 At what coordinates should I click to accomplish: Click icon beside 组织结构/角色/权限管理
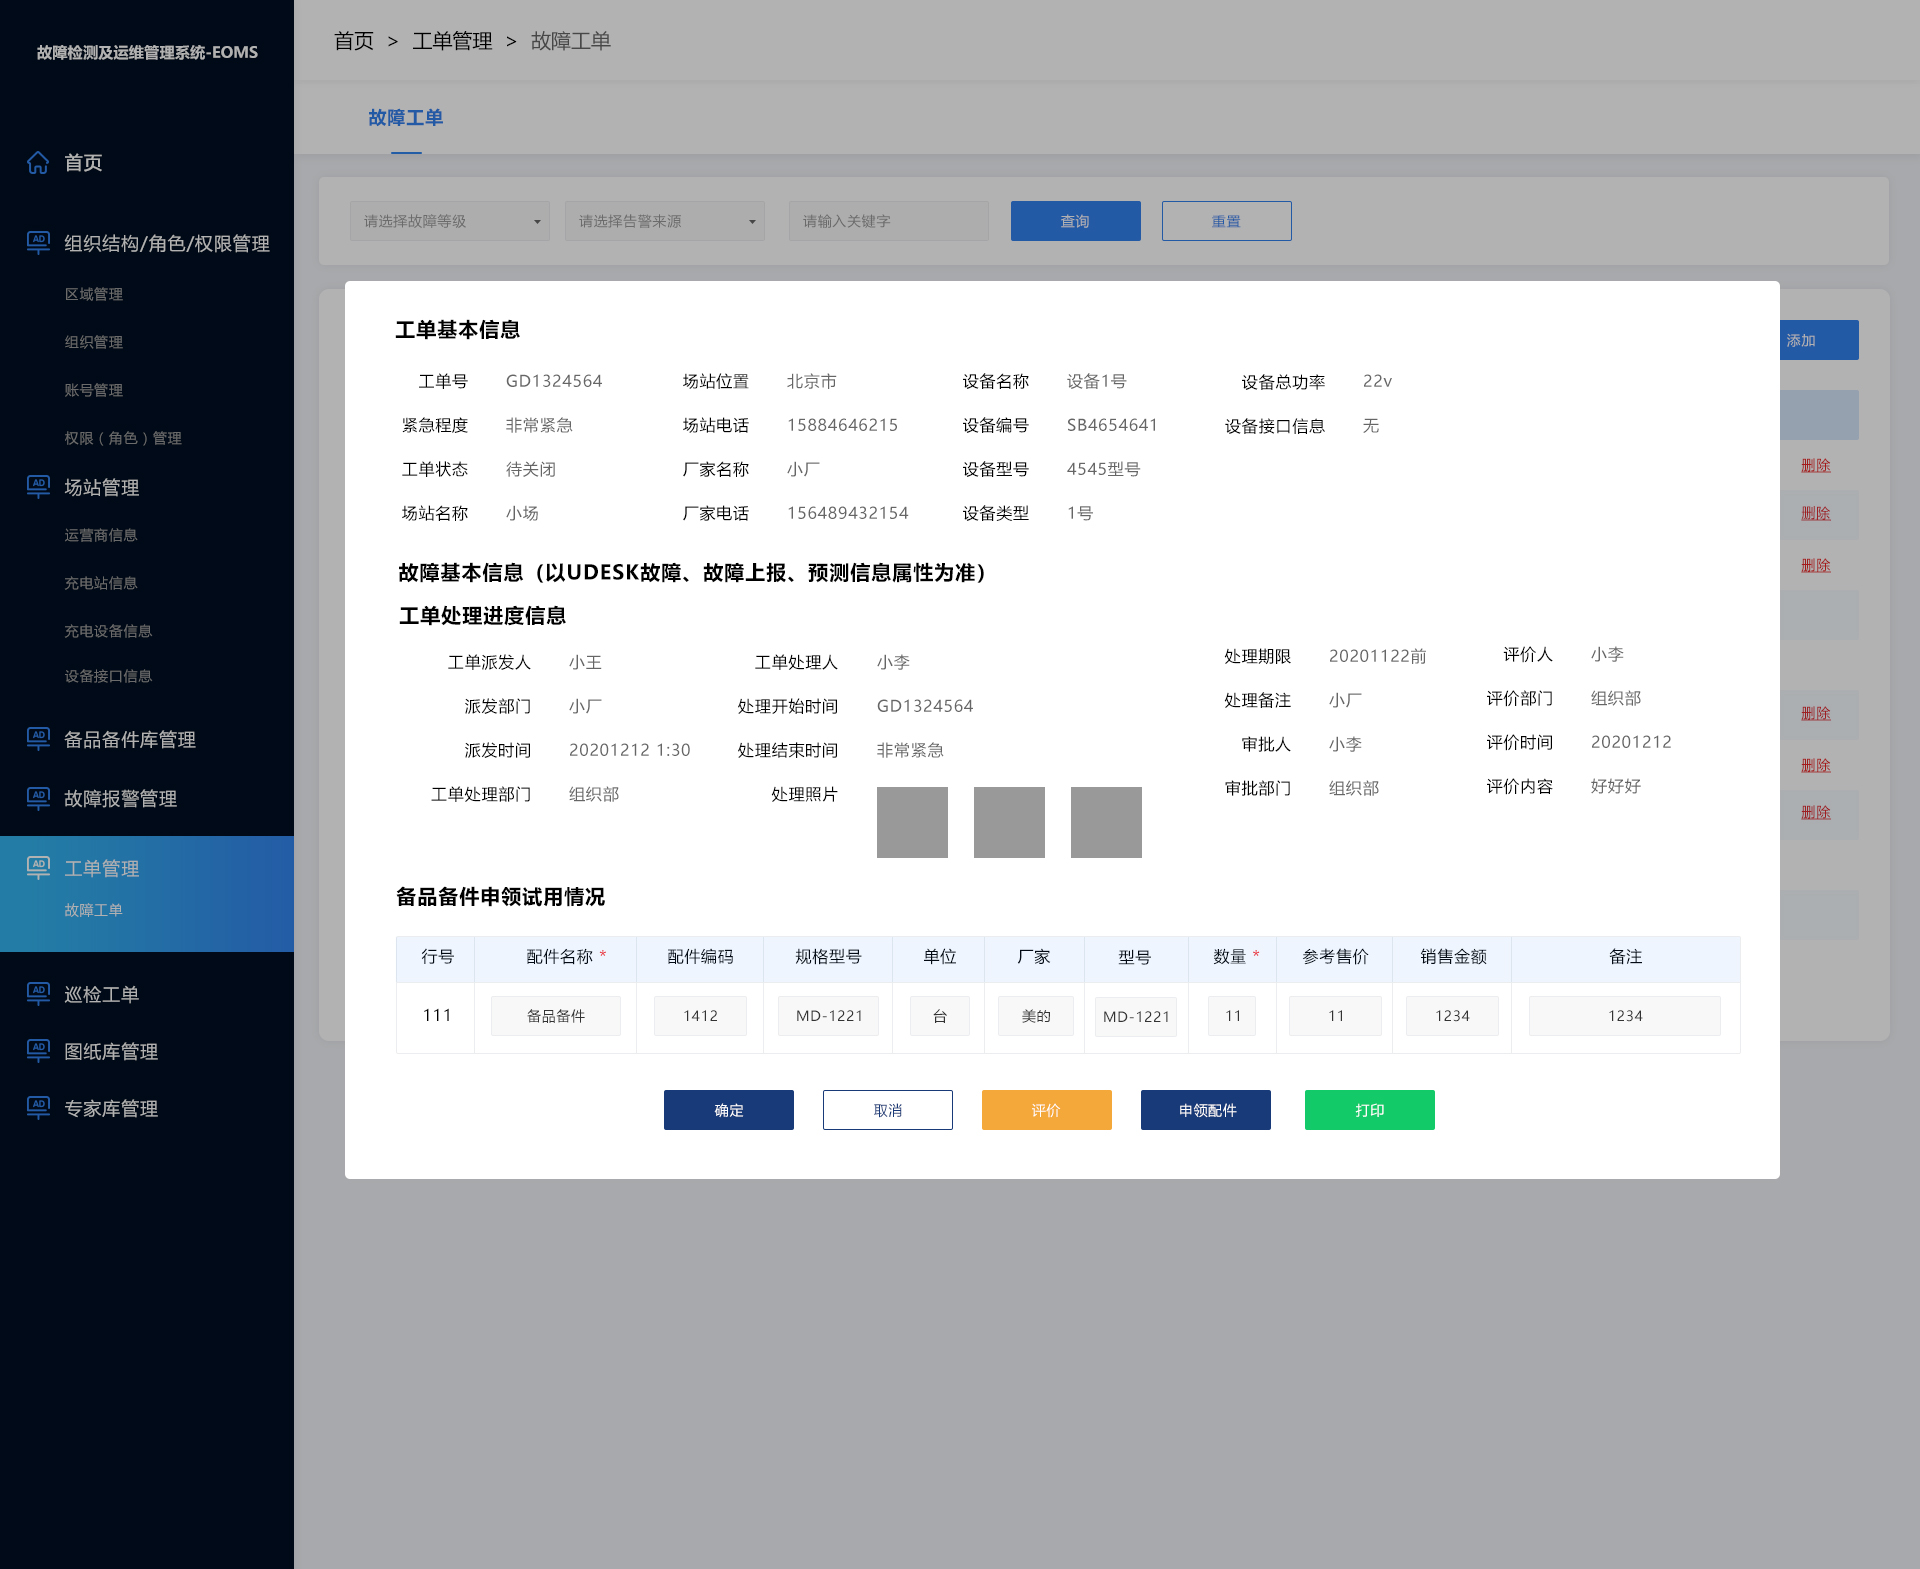(38, 242)
